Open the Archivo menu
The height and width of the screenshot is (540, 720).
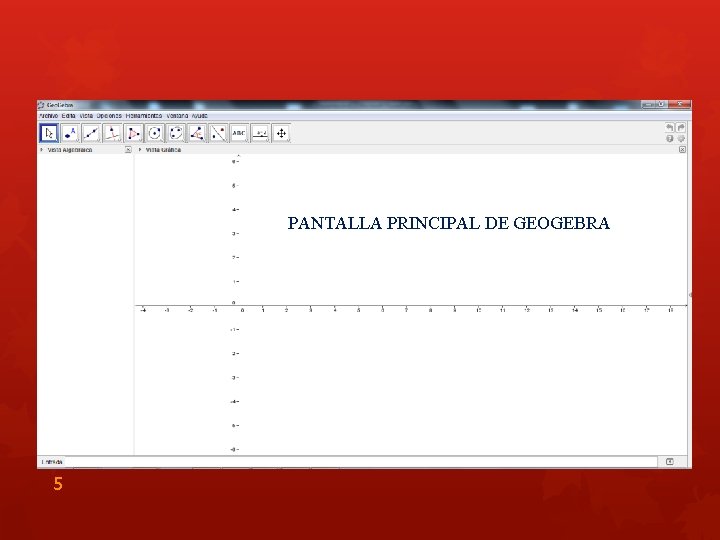pyautogui.click(x=49, y=116)
